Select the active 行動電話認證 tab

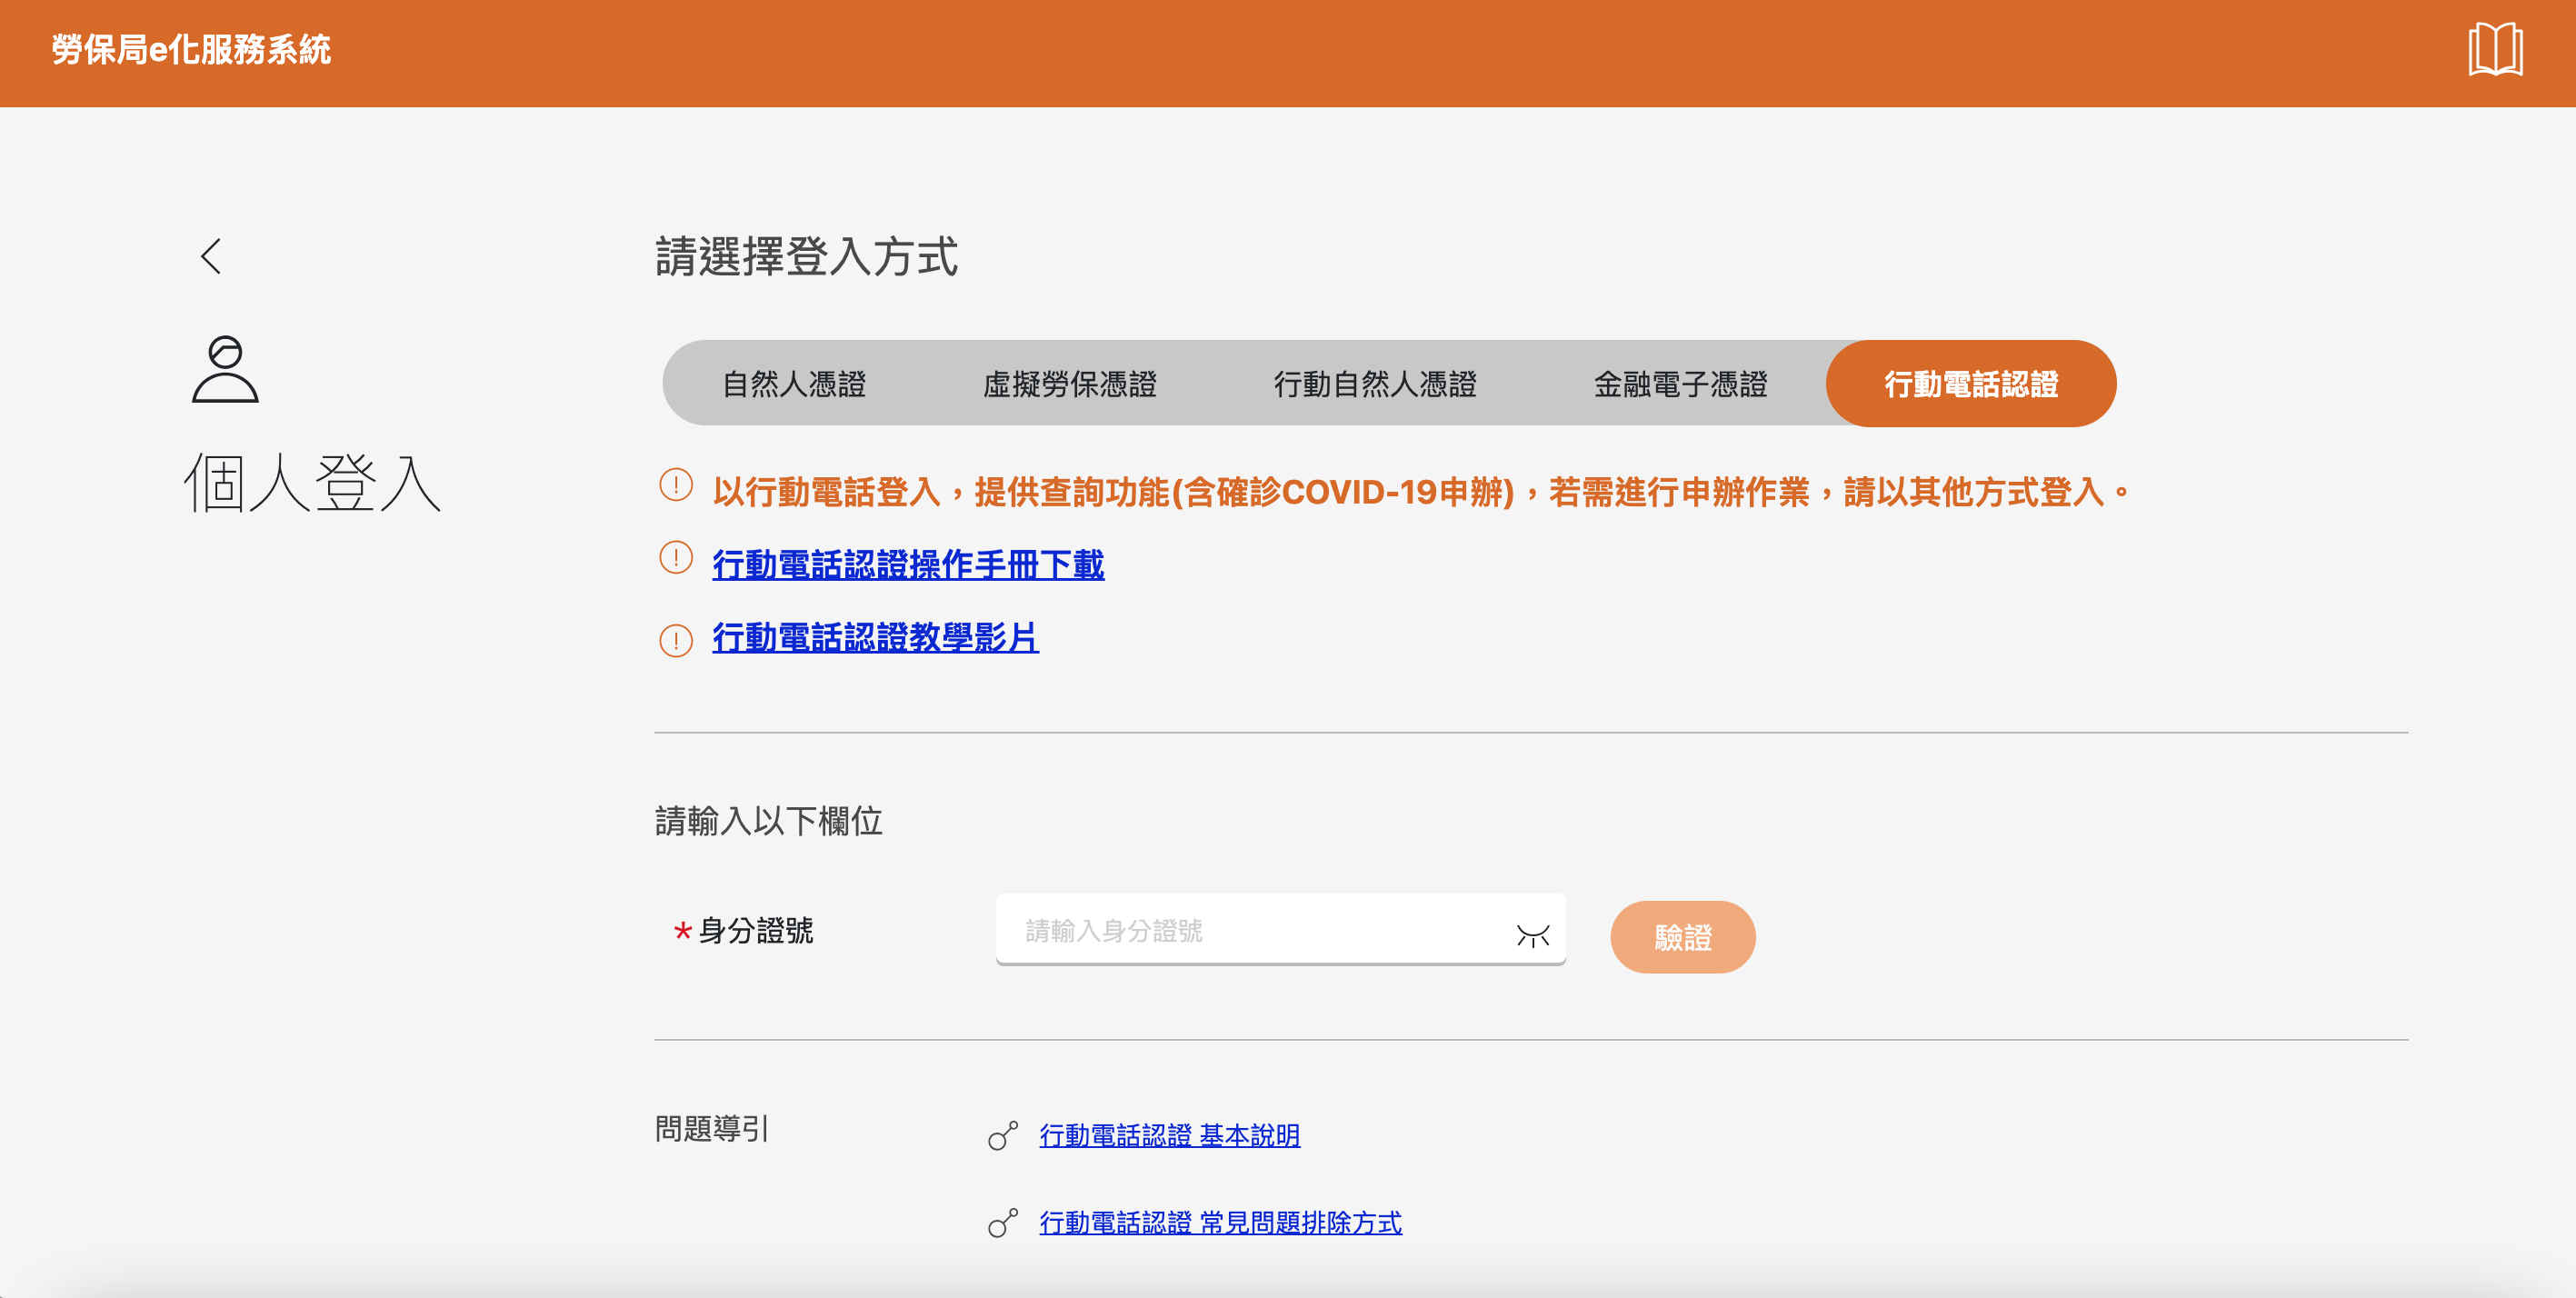coord(1970,384)
